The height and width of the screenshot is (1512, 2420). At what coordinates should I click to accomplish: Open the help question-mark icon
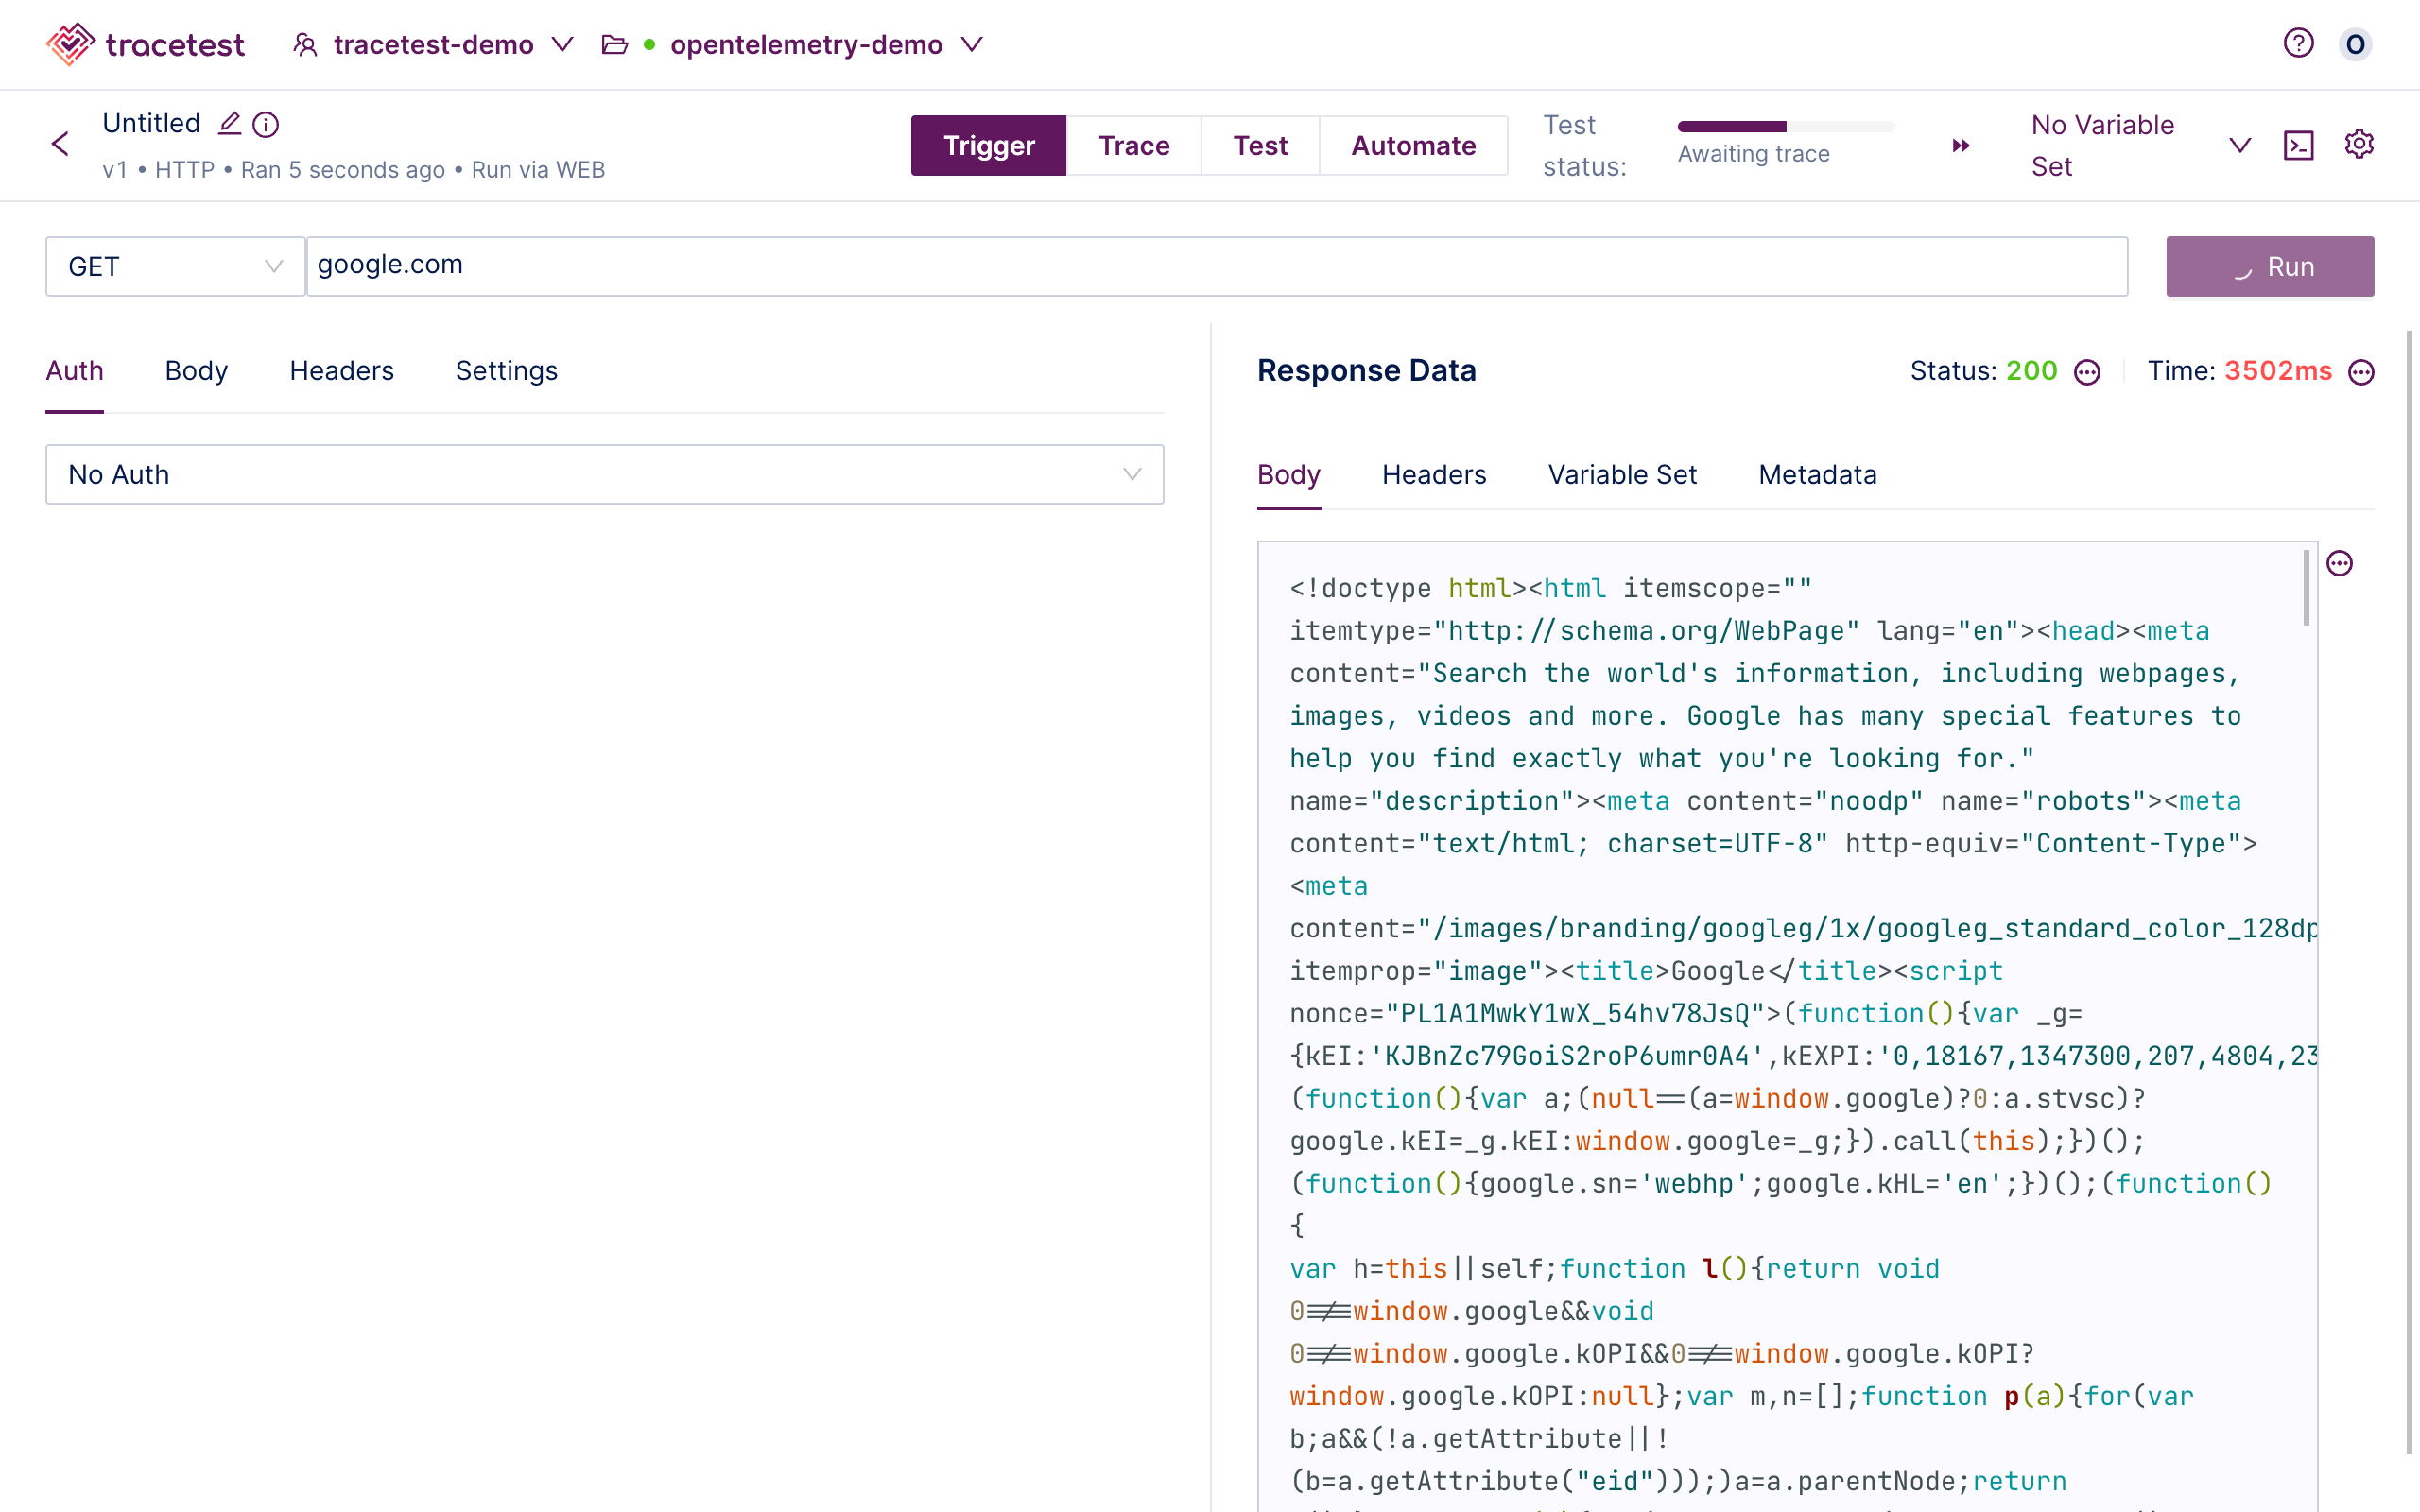(2298, 43)
